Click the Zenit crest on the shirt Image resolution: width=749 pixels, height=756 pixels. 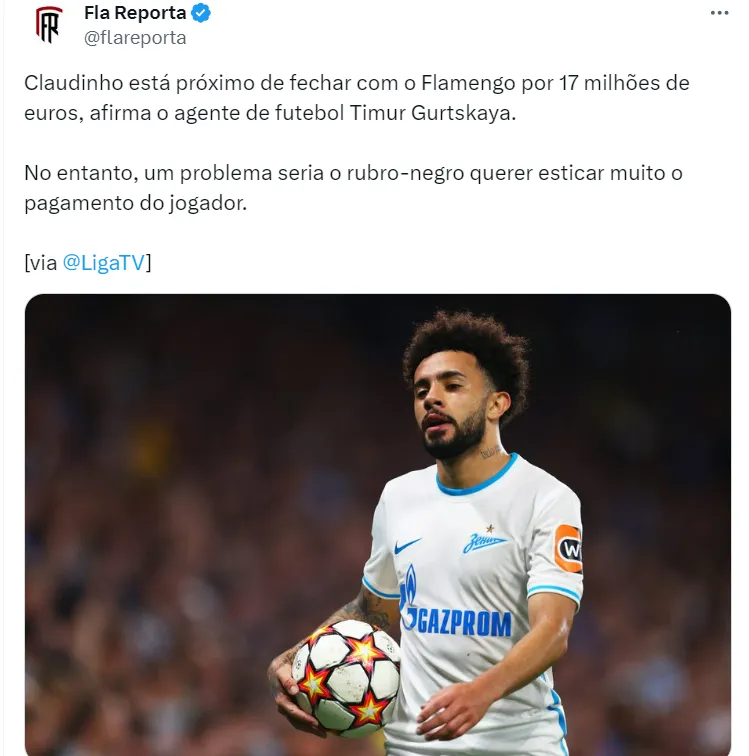[484, 539]
